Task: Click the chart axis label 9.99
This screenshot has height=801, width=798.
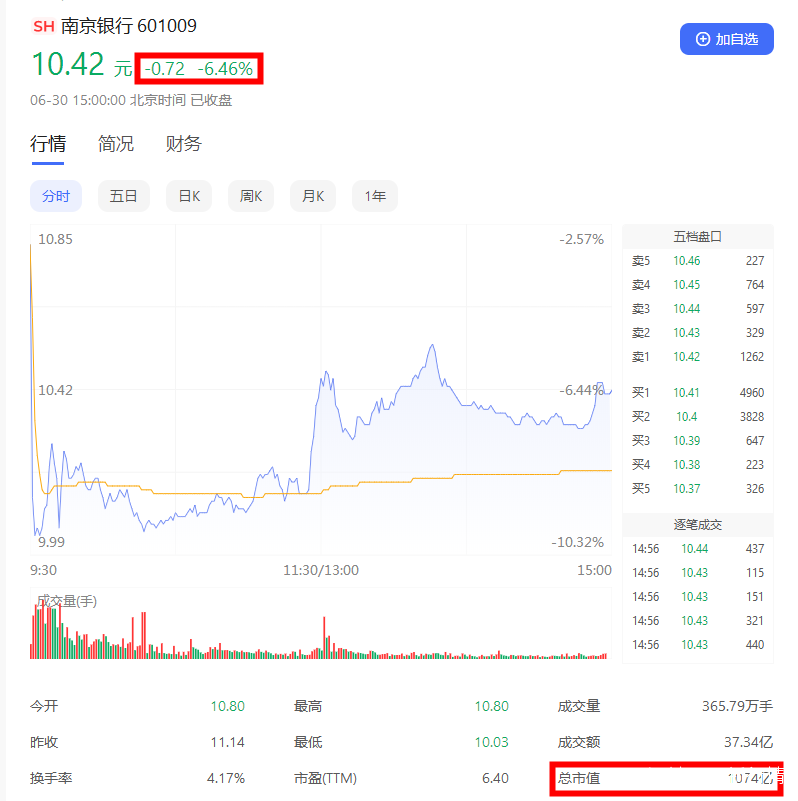Action: pyautogui.click(x=51, y=542)
